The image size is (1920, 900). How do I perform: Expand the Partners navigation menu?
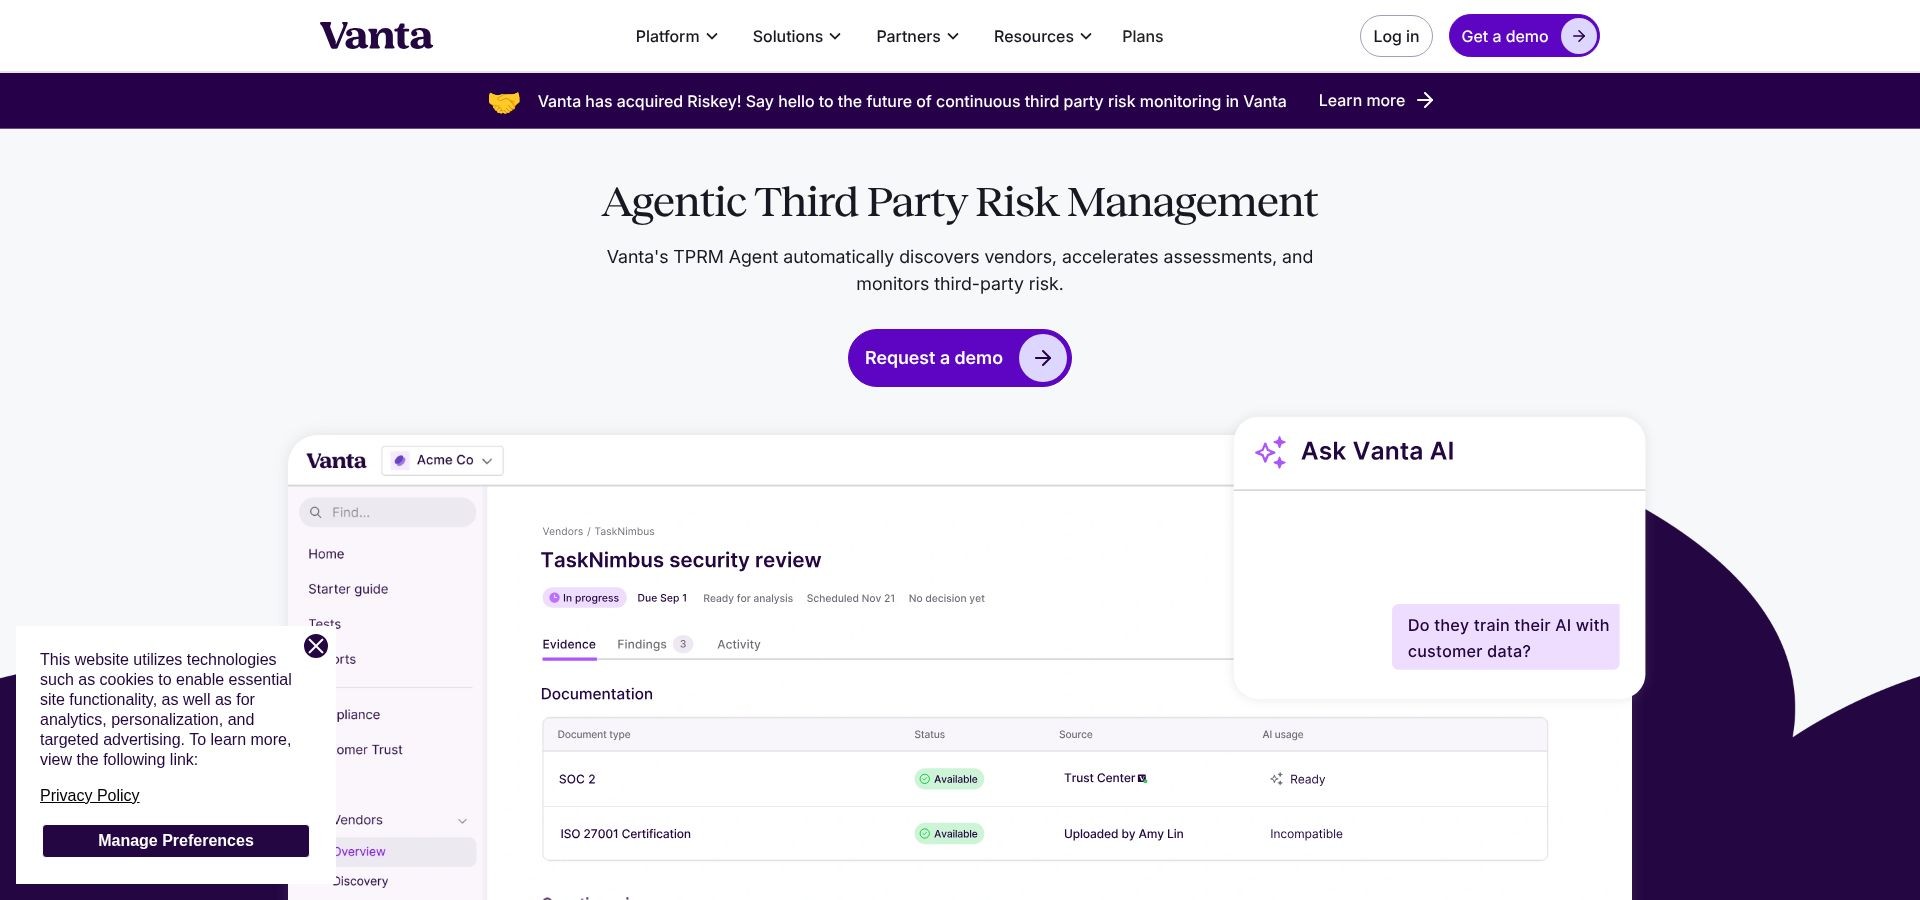click(918, 36)
